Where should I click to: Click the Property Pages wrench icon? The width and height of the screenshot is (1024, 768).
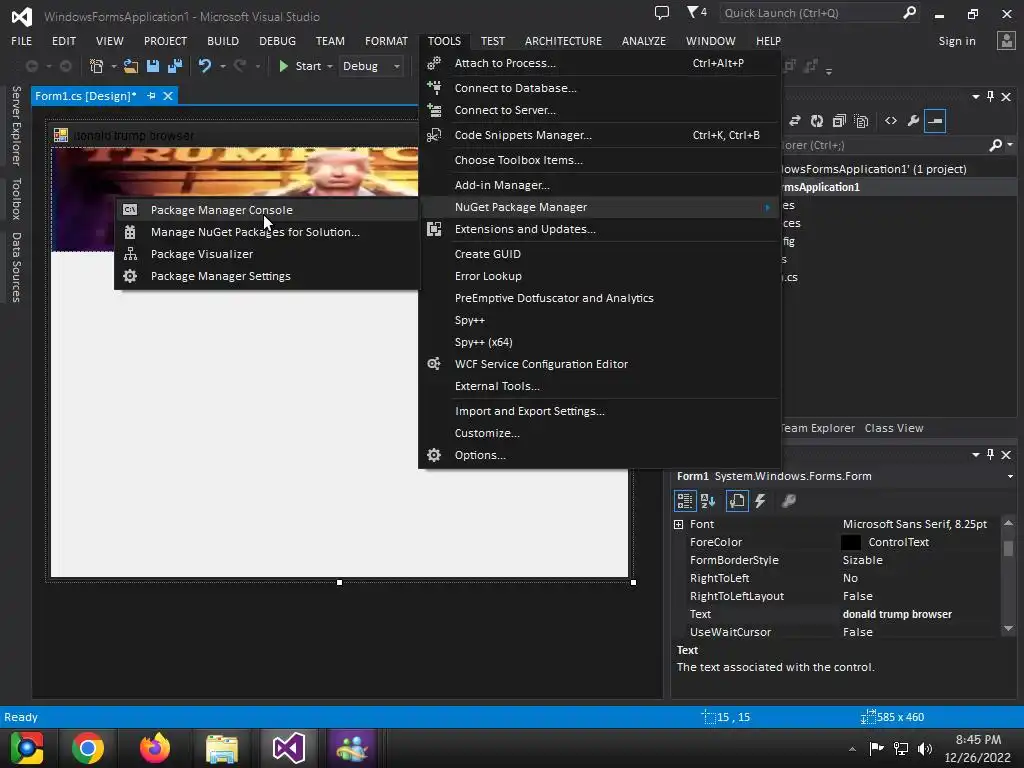click(789, 501)
